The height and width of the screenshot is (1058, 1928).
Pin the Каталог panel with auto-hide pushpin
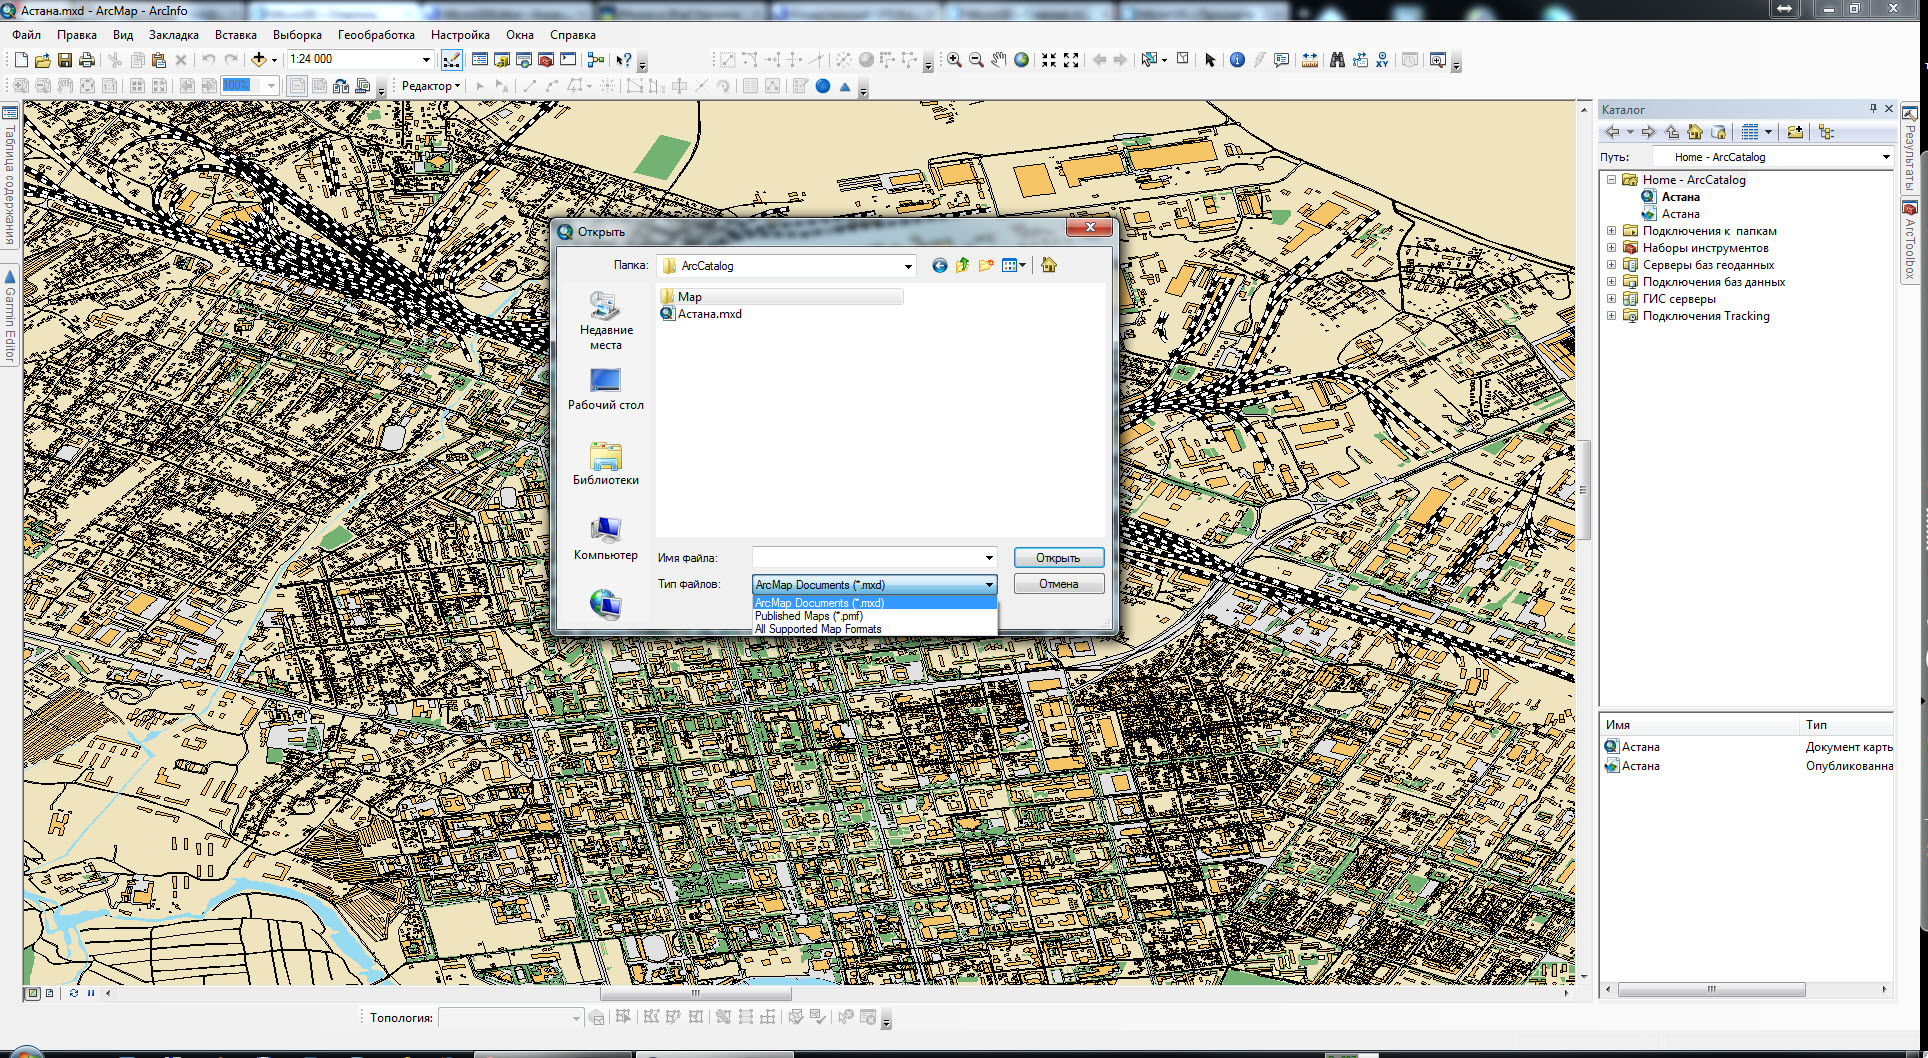click(1873, 109)
